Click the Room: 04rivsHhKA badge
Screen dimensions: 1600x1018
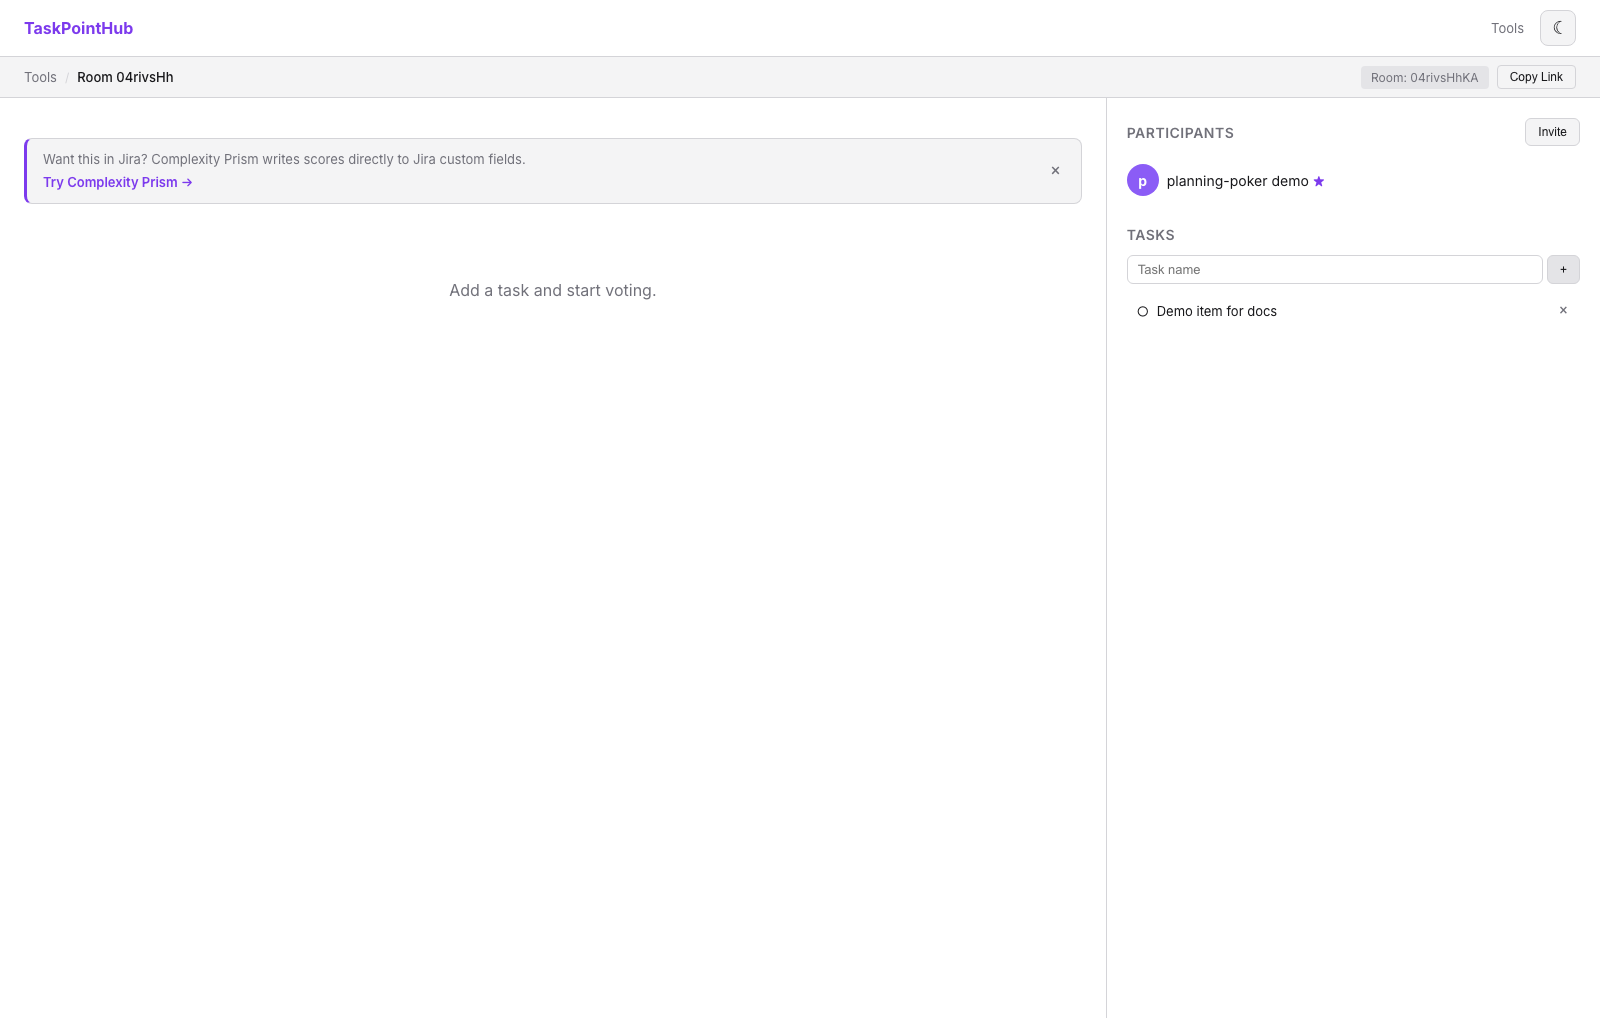1424,78
